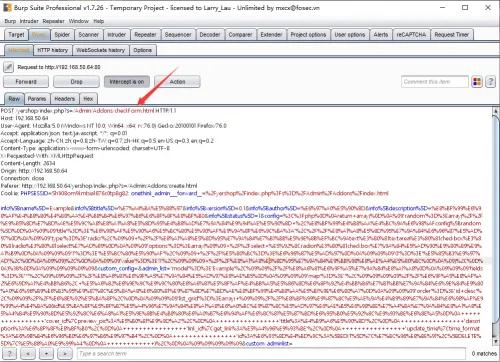Open the Repeater menu
Viewport: 500px width, 362px height.
[53, 21]
